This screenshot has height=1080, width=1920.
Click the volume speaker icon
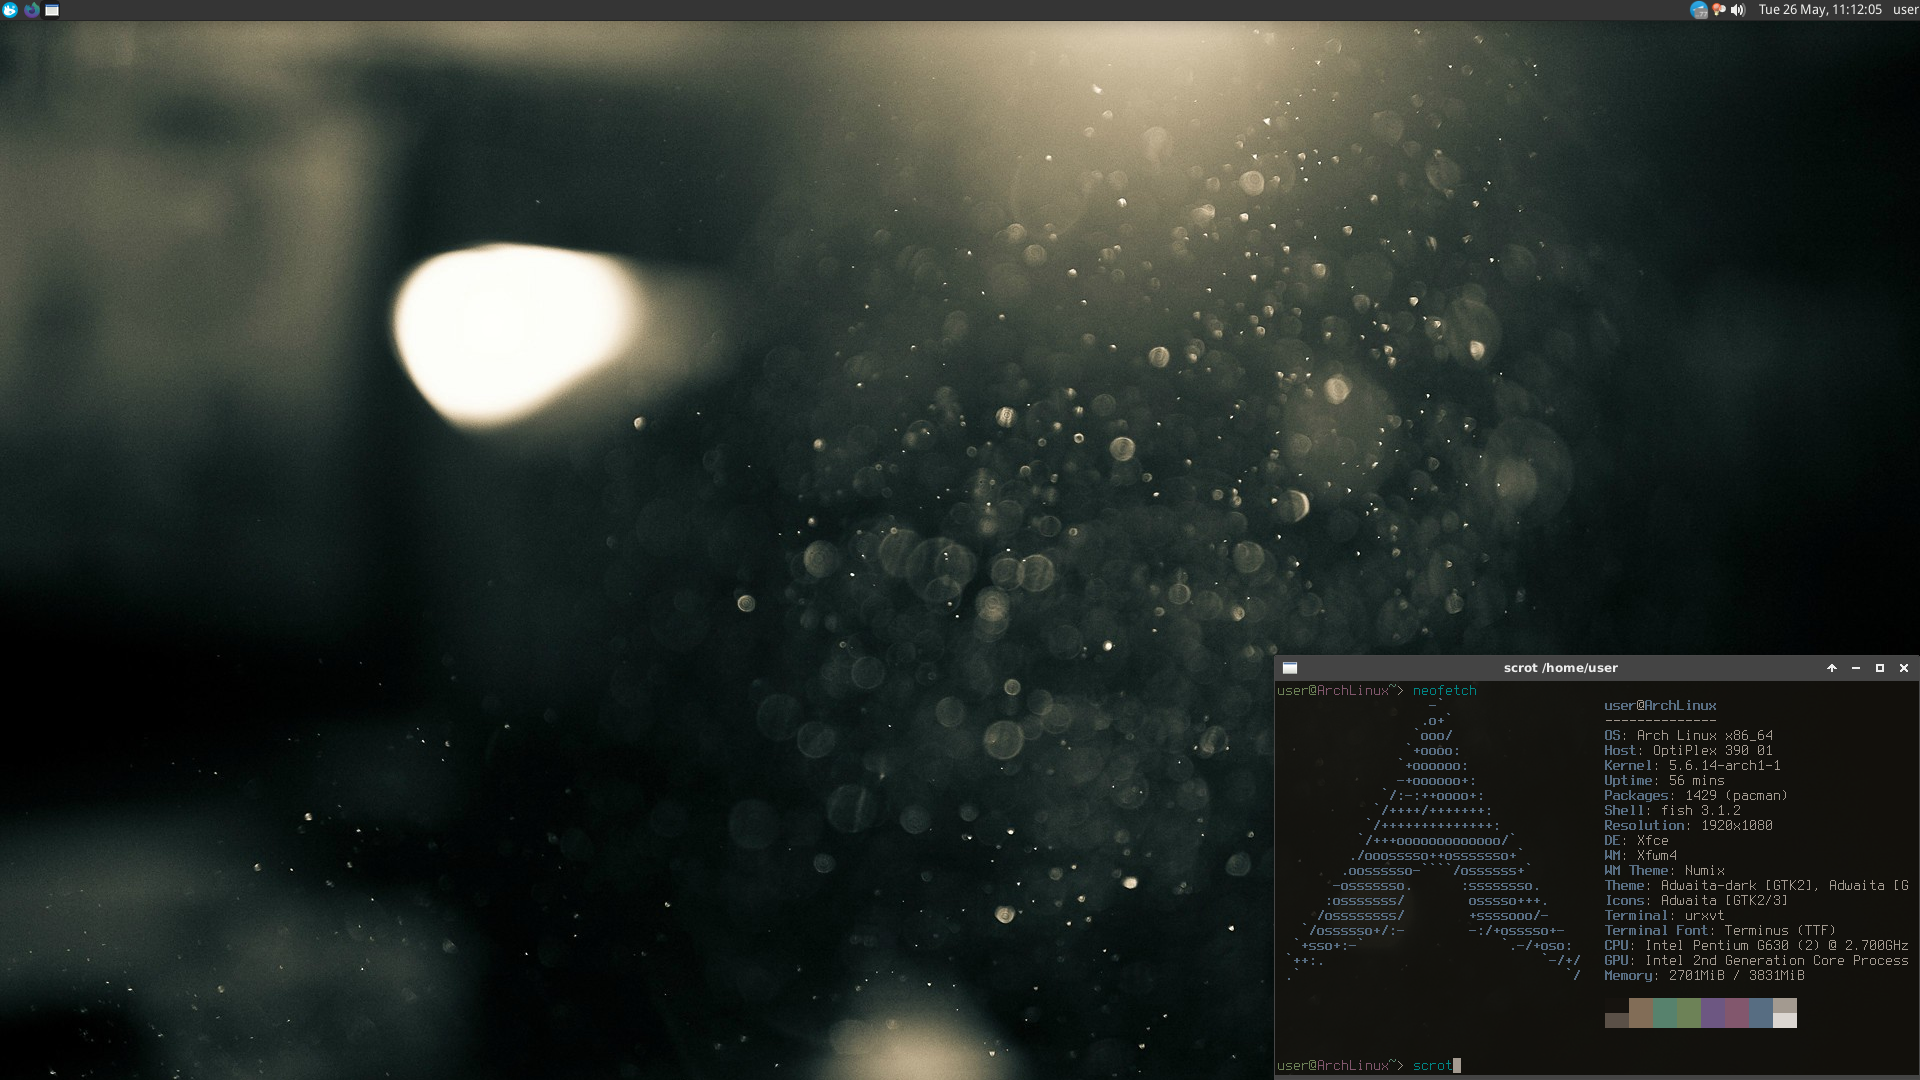1738,10
